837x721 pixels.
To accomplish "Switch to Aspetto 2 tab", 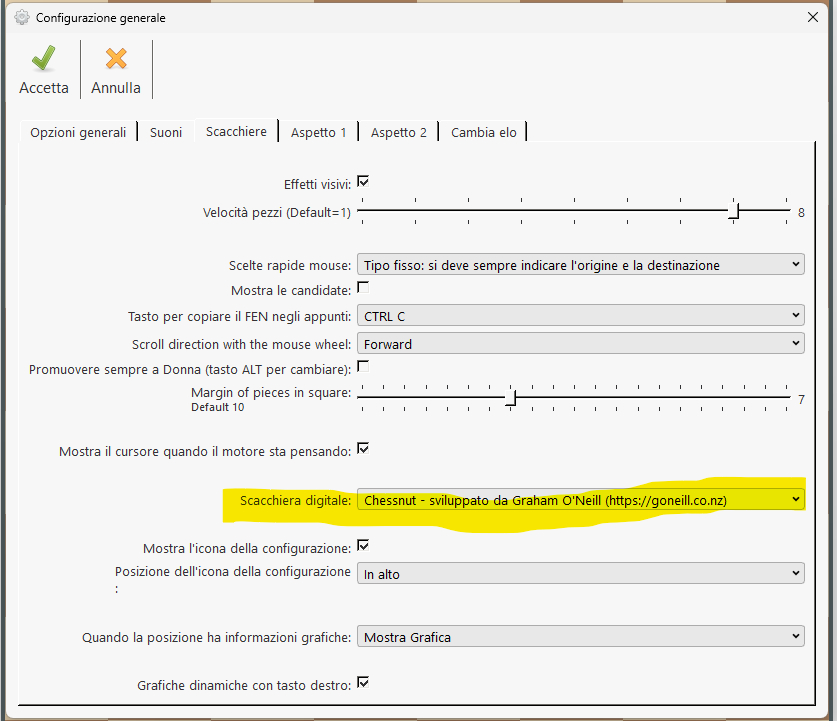I will 399,132.
